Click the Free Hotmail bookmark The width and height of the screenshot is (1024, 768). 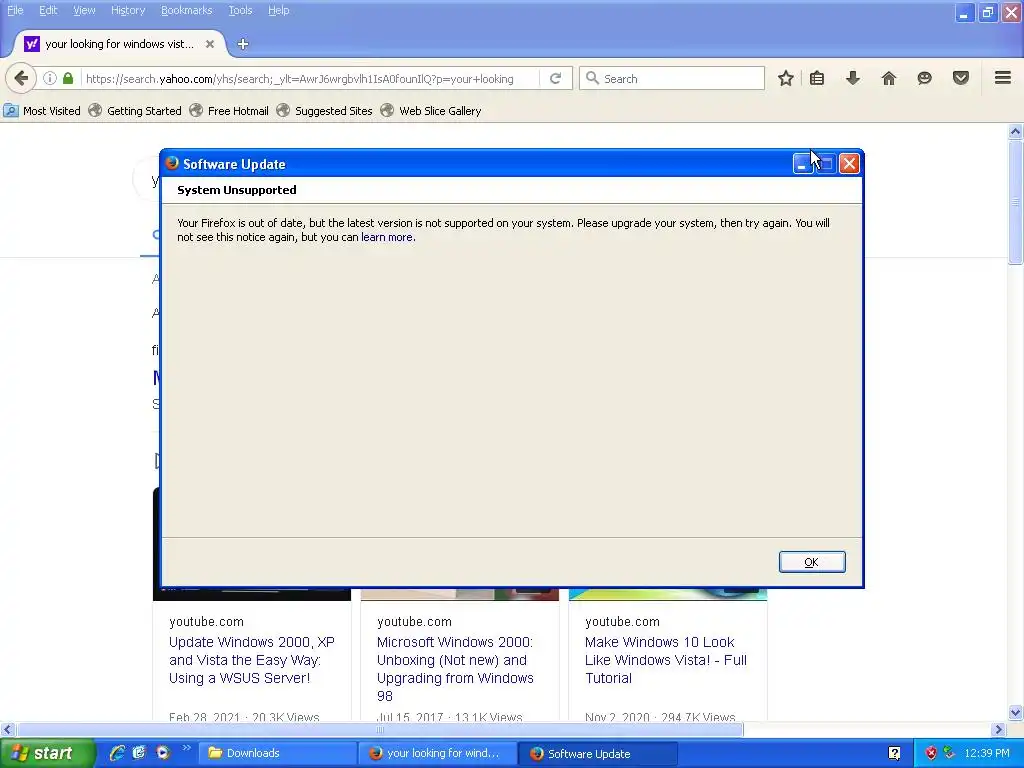click(229, 111)
